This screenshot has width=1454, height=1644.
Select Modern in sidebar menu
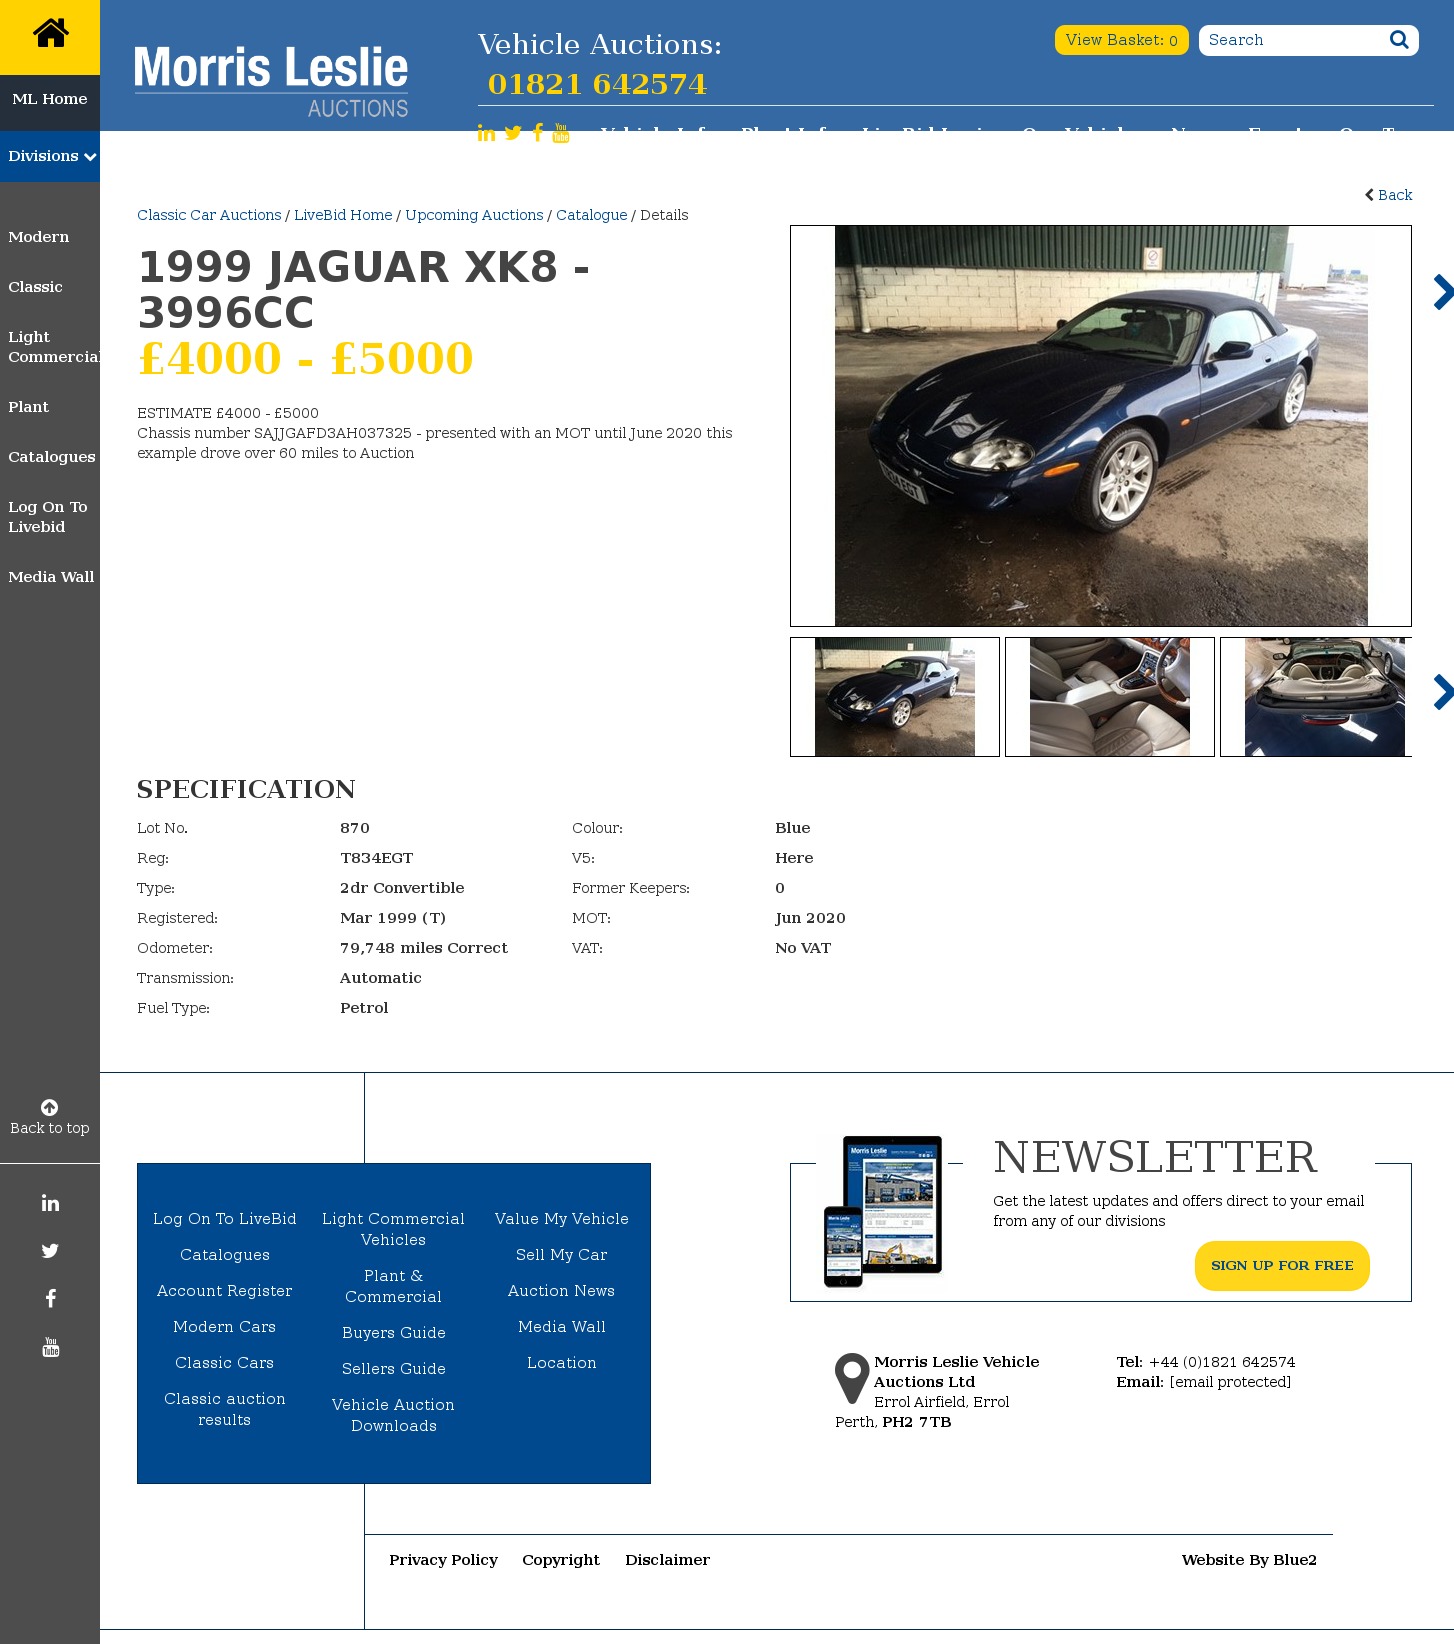point(39,237)
